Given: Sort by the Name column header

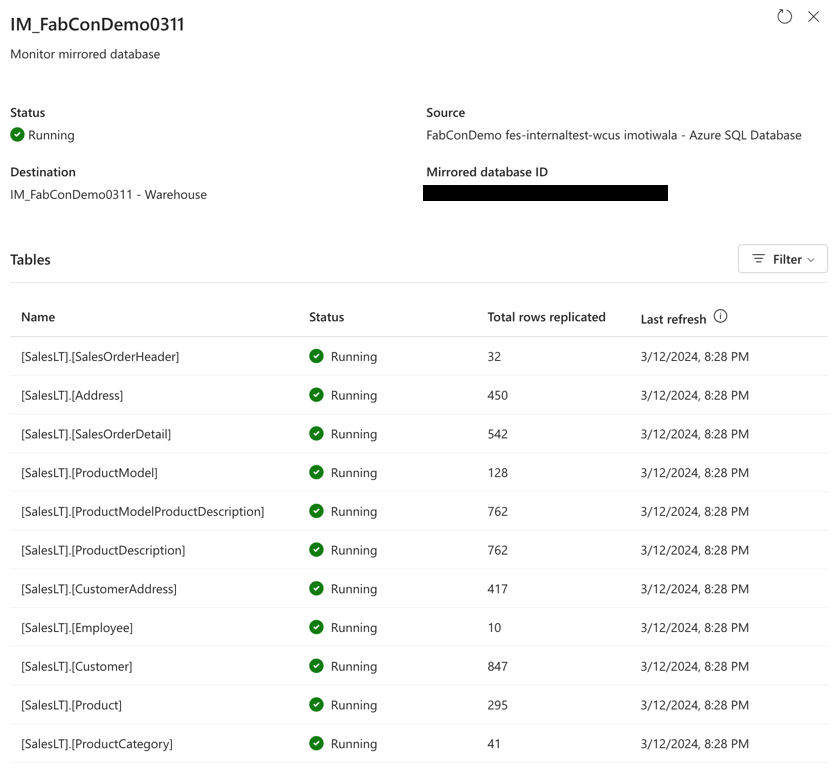Looking at the screenshot, I should click(38, 317).
